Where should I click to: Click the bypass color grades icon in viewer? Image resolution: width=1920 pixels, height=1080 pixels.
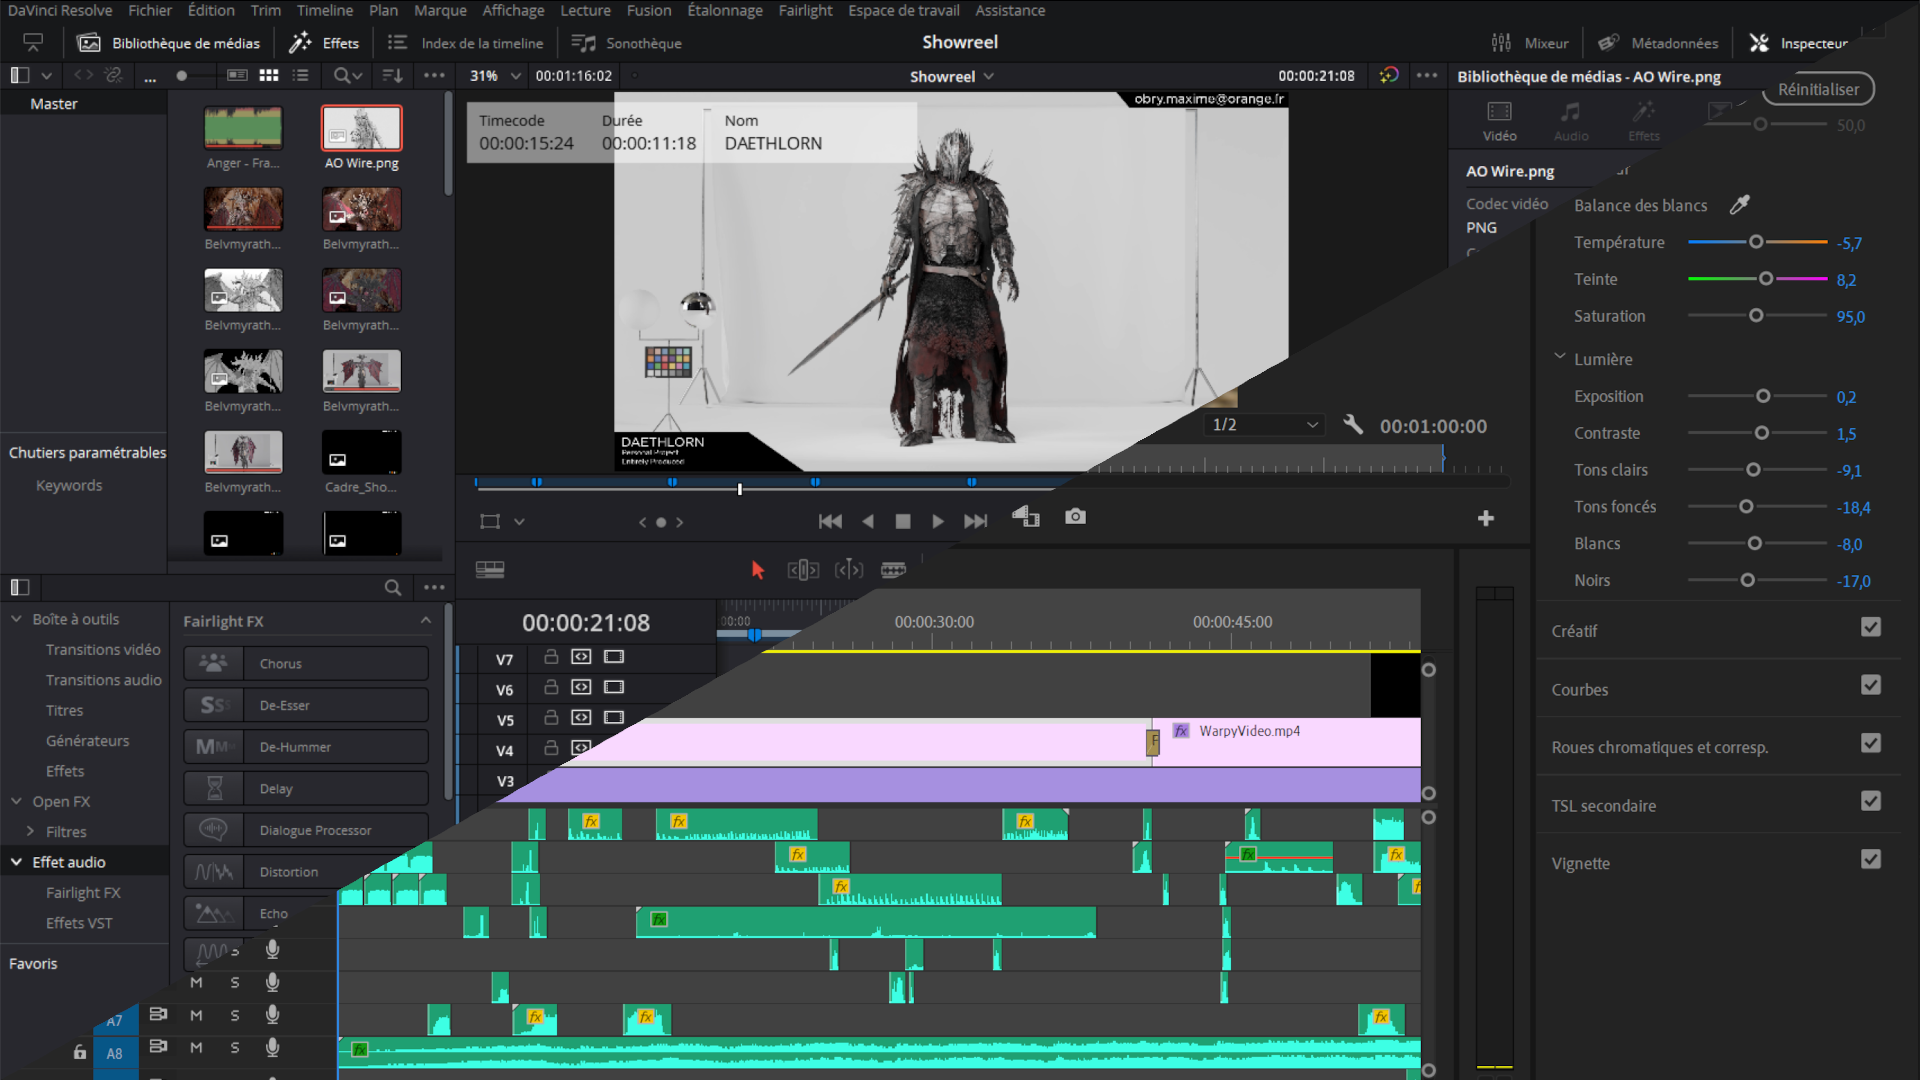pos(1389,75)
